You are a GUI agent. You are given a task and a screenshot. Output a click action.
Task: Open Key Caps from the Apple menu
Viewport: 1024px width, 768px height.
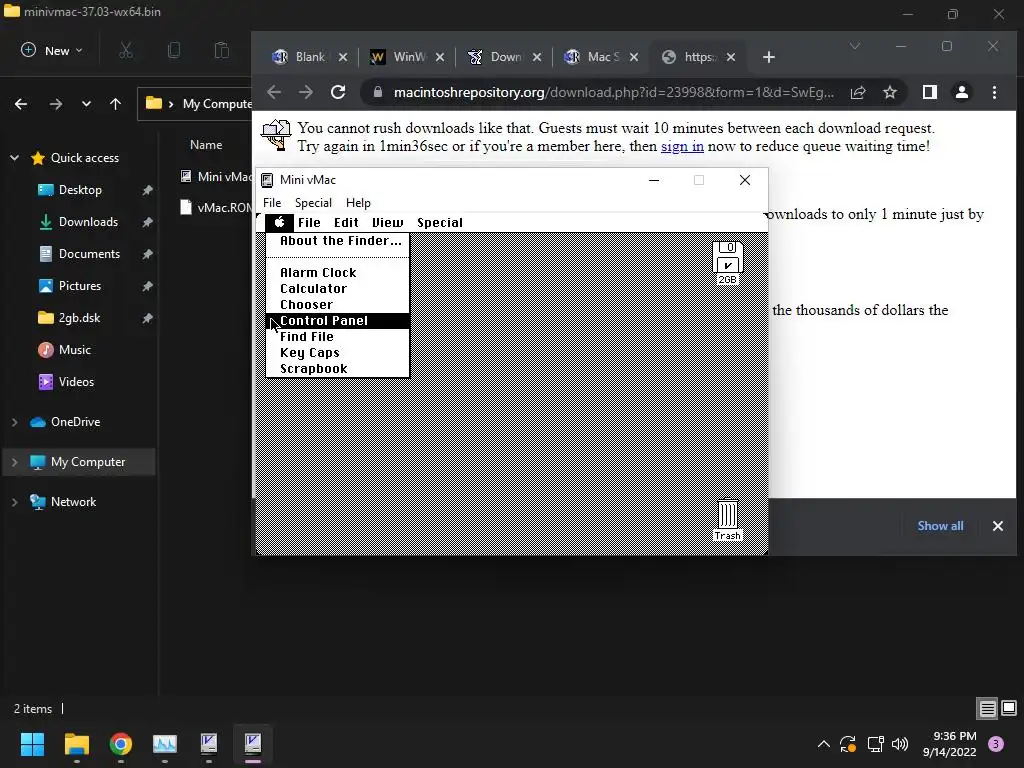point(338,353)
